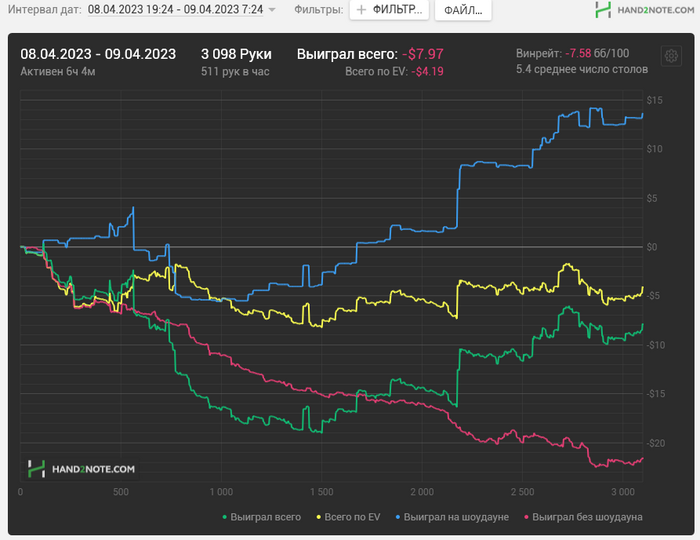Click the 511 рук в час text
Image resolution: width=700 pixels, height=540 pixels.
click(235, 71)
